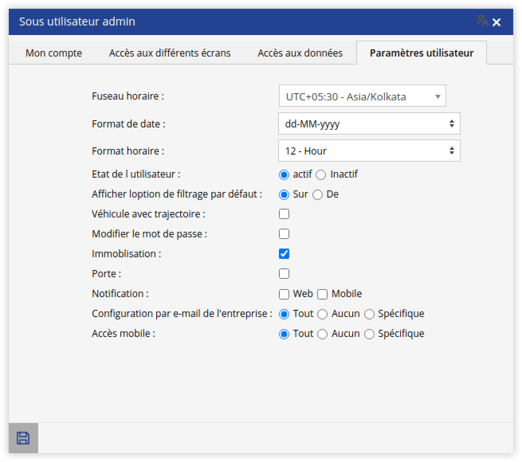Click the translate language icon in header
The height and width of the screenshot is (462, 522).
click(x=482, y=21)
